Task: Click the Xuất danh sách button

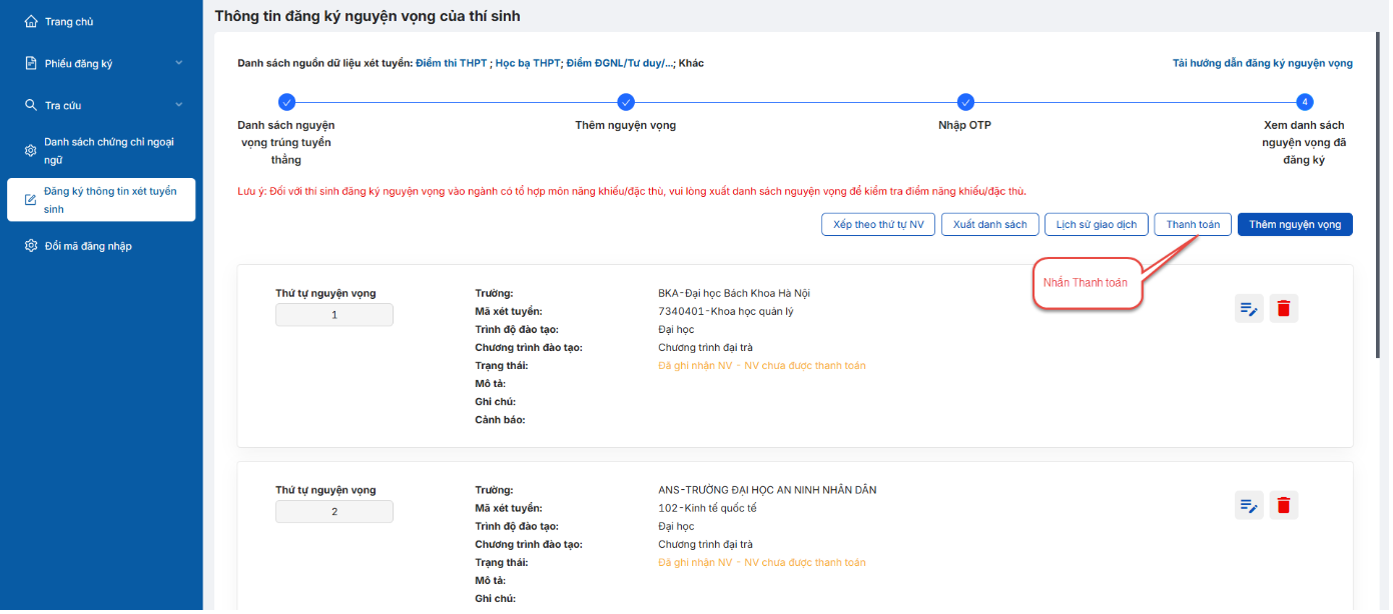Action: tap(990, 225)
